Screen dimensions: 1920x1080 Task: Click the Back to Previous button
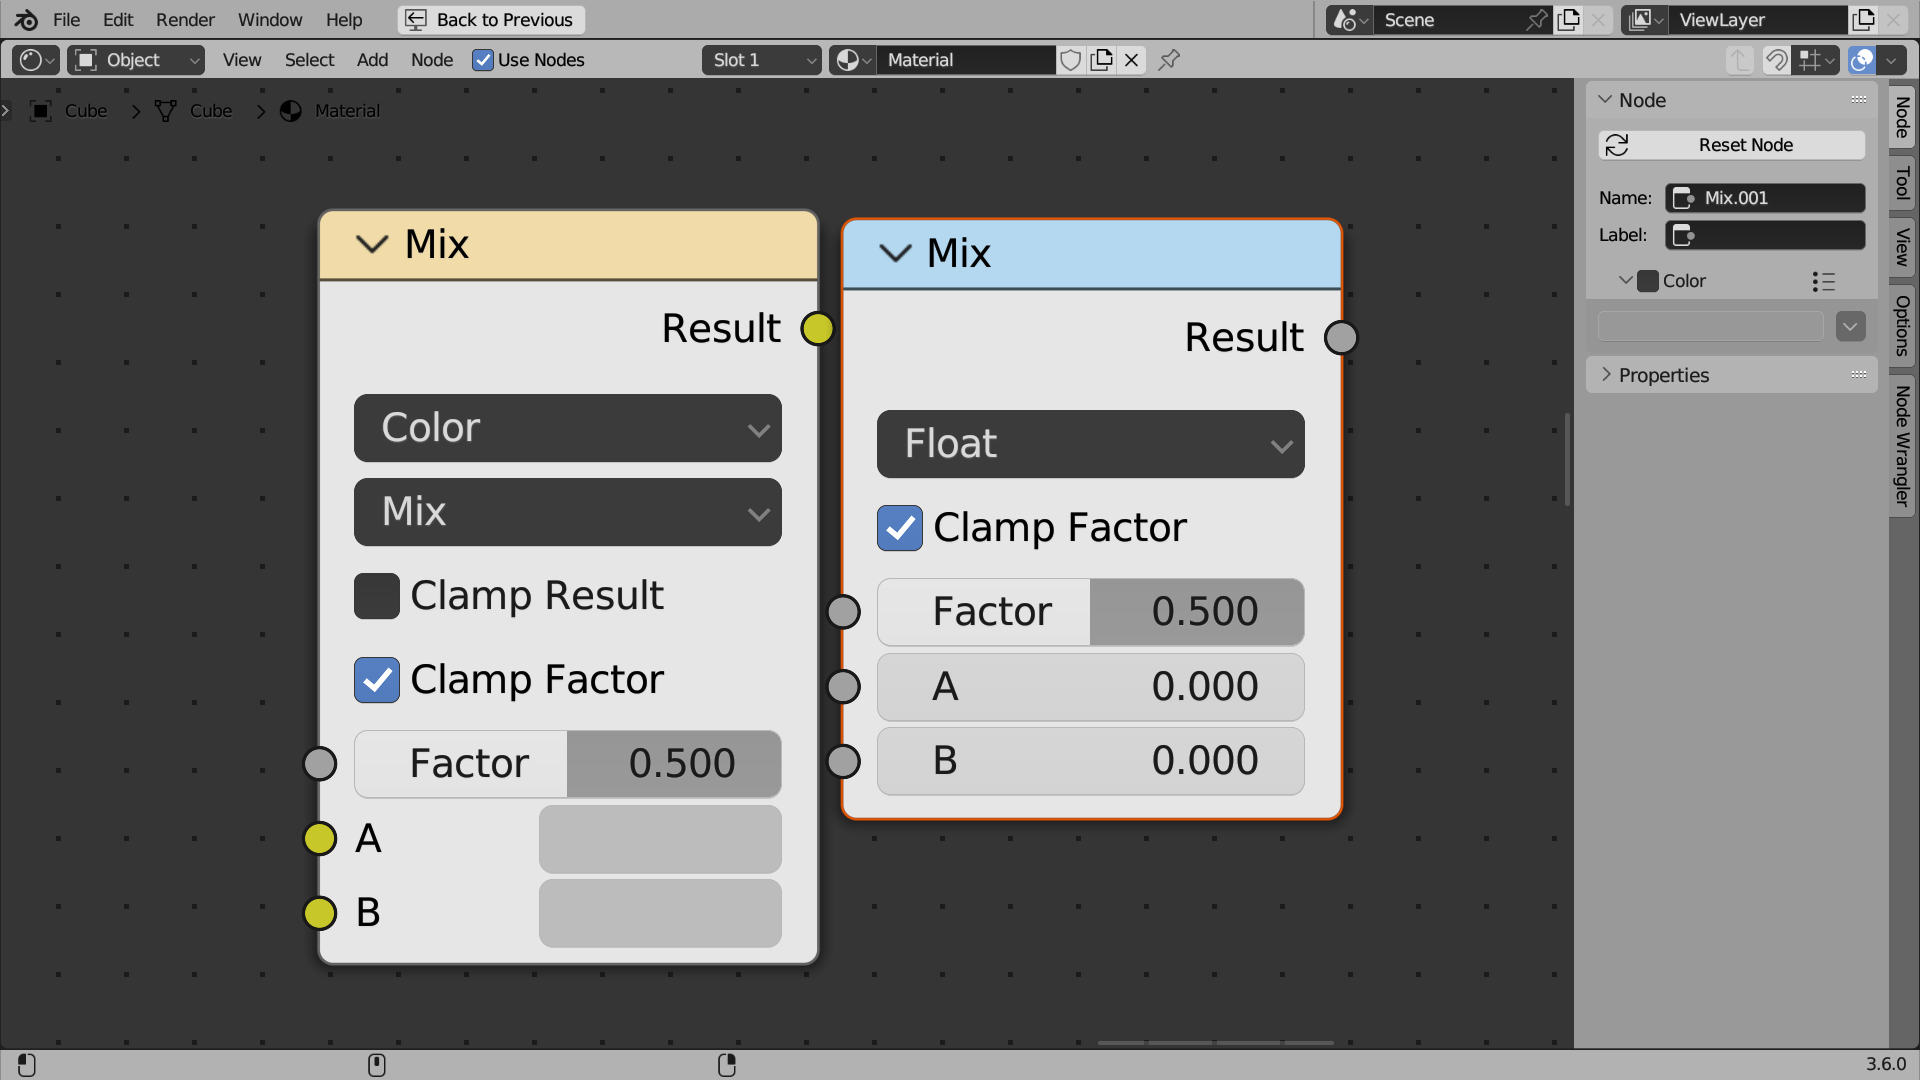click(x=491, y=20)
